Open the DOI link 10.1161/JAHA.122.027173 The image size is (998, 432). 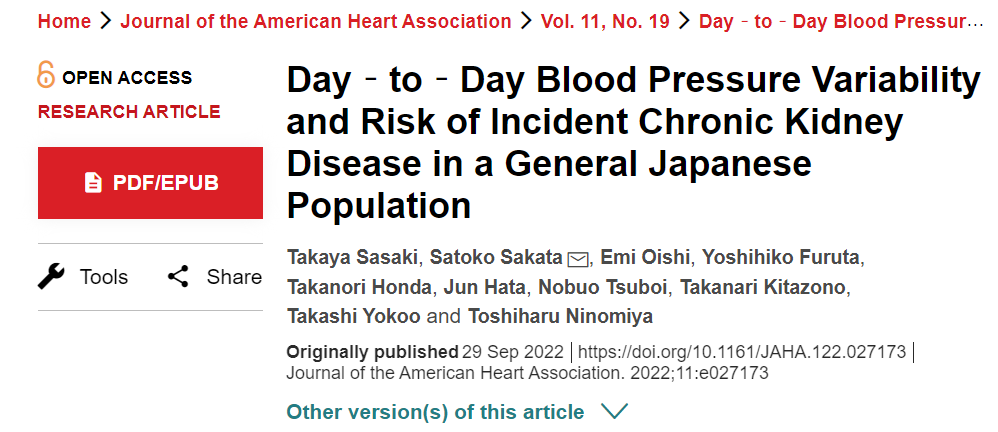click(741, 352)
